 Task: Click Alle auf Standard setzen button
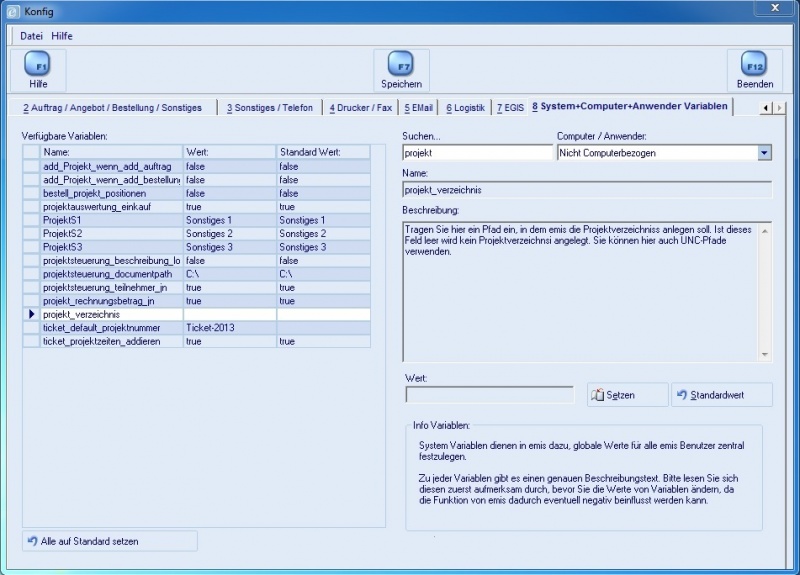click(110, 541)
